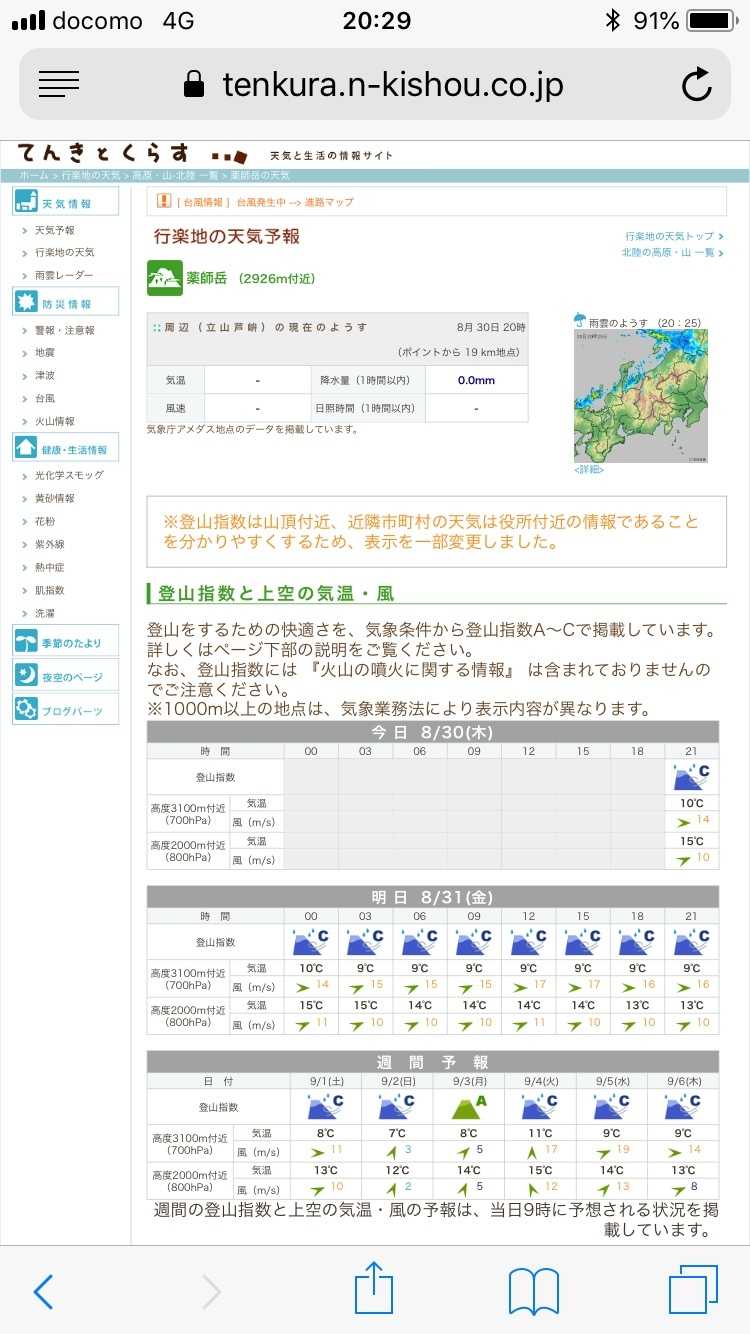
Task: Go to 北陸の高原・山 一覧 link
Action: [x=668, y=253]
